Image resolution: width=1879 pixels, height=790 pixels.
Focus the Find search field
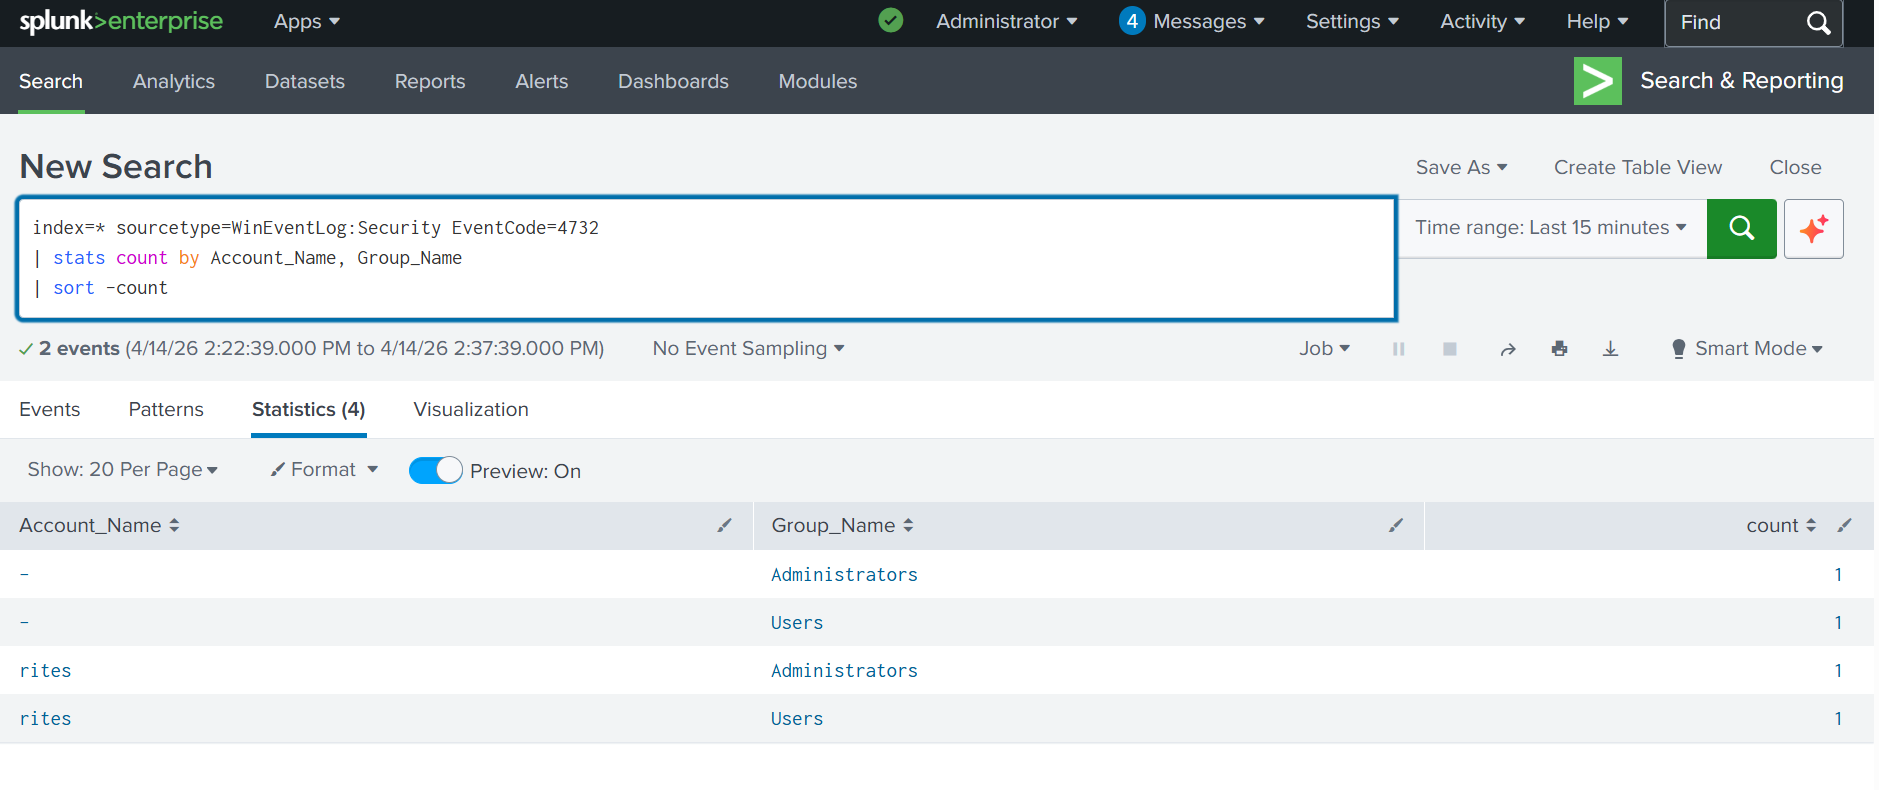point(1738,23)
